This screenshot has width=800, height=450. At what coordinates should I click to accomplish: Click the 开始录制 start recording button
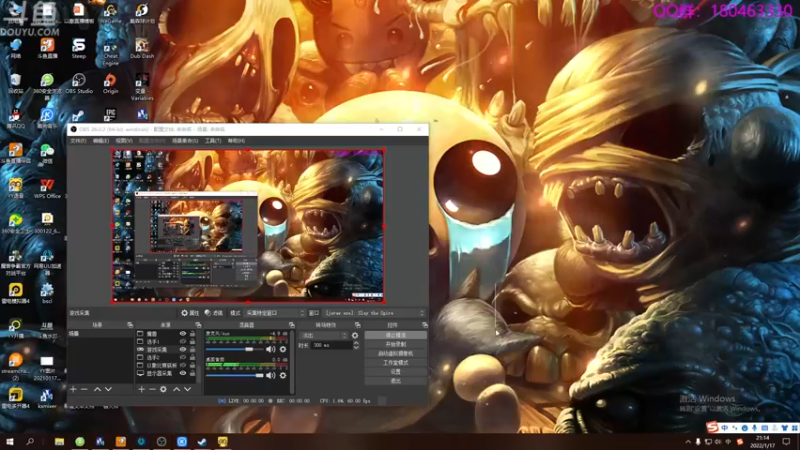(x=395, y=344)
